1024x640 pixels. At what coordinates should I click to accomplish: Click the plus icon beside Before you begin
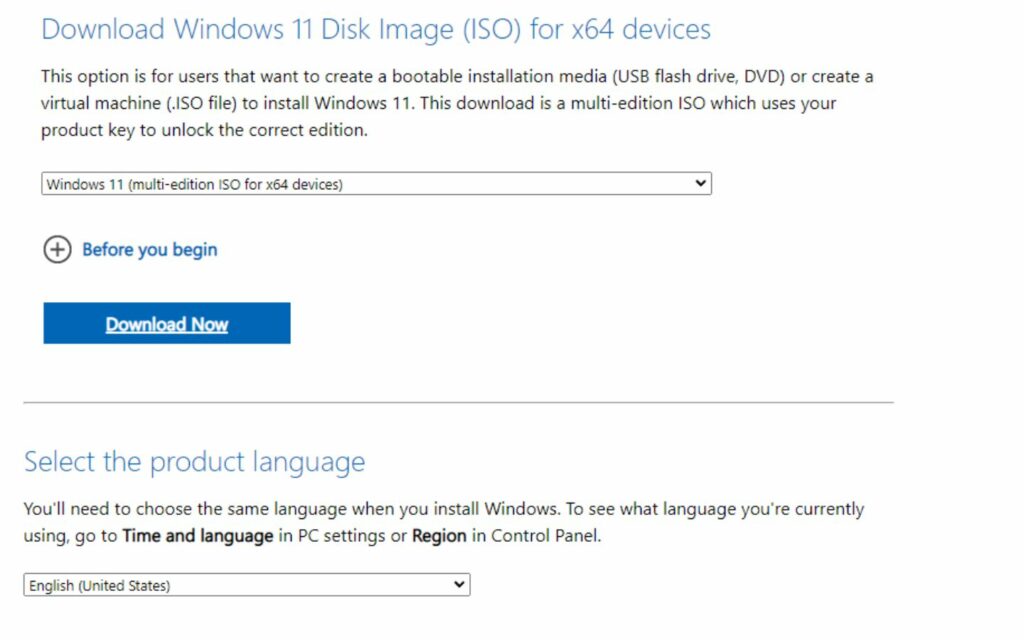(x=57, y=250)
